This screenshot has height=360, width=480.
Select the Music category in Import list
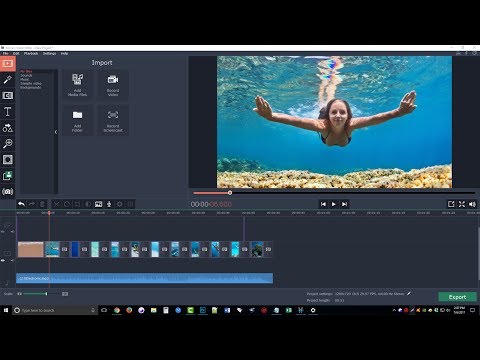[x=25, y=80]
